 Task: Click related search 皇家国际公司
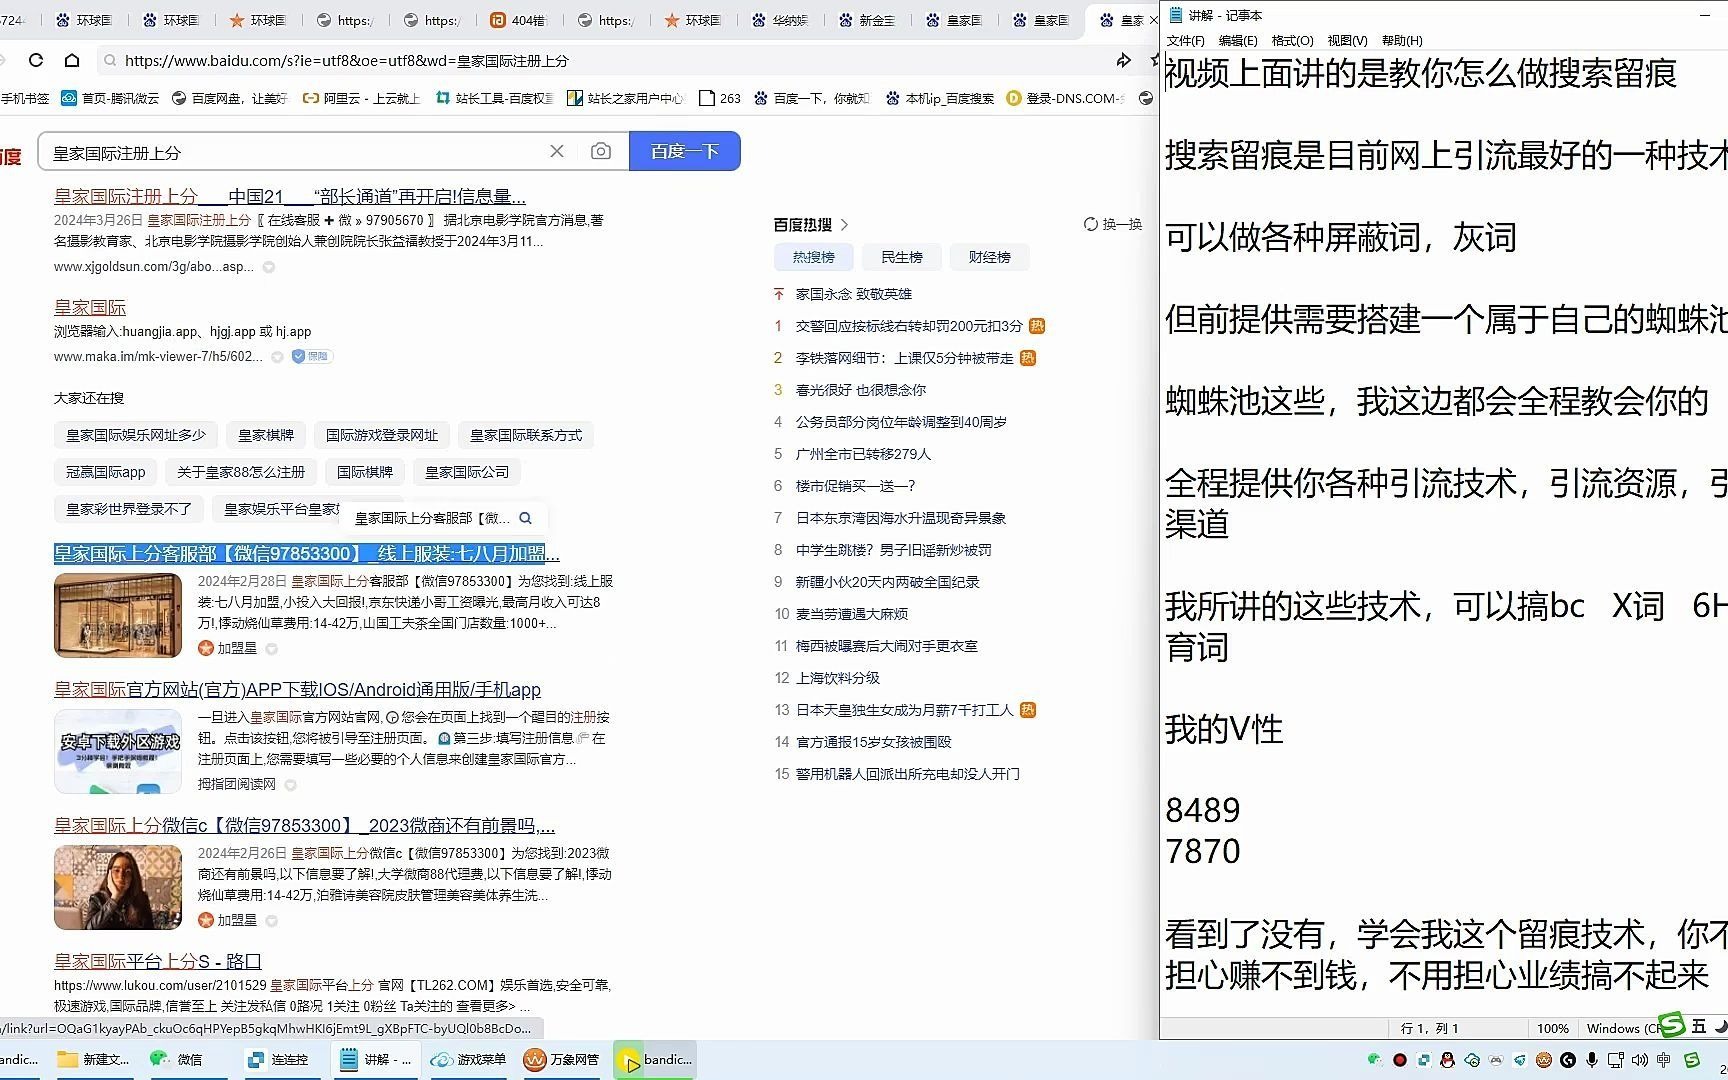pyautogui.click(x=467, y=472)
